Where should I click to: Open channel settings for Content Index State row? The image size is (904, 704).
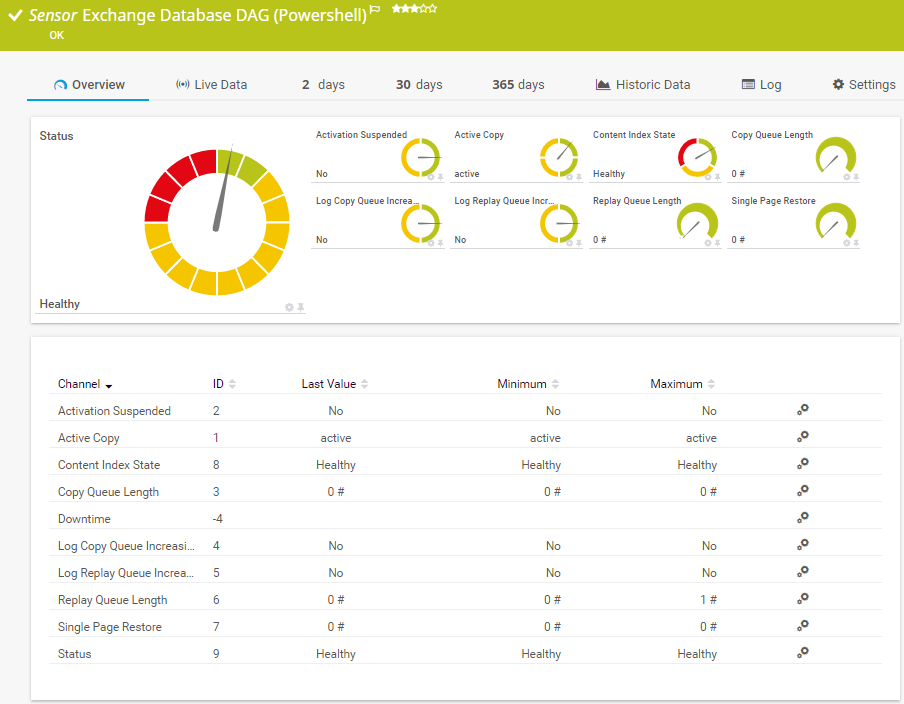coord(802,464)
